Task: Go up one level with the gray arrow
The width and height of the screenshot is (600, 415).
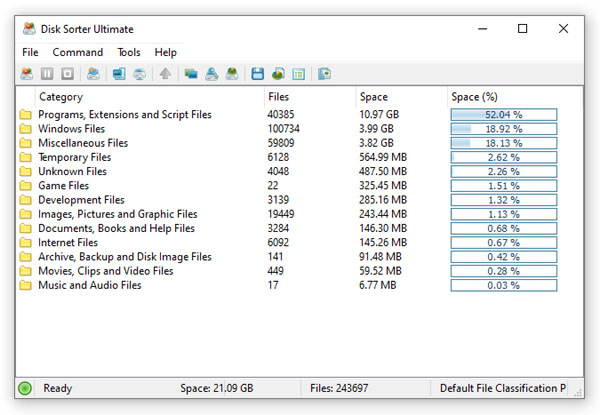Action: click(165, 73)
